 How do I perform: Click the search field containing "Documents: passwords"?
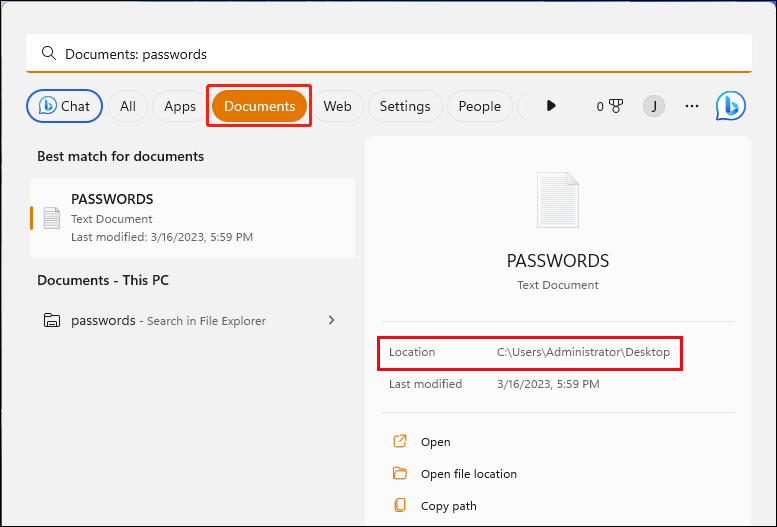click(388, 54)
